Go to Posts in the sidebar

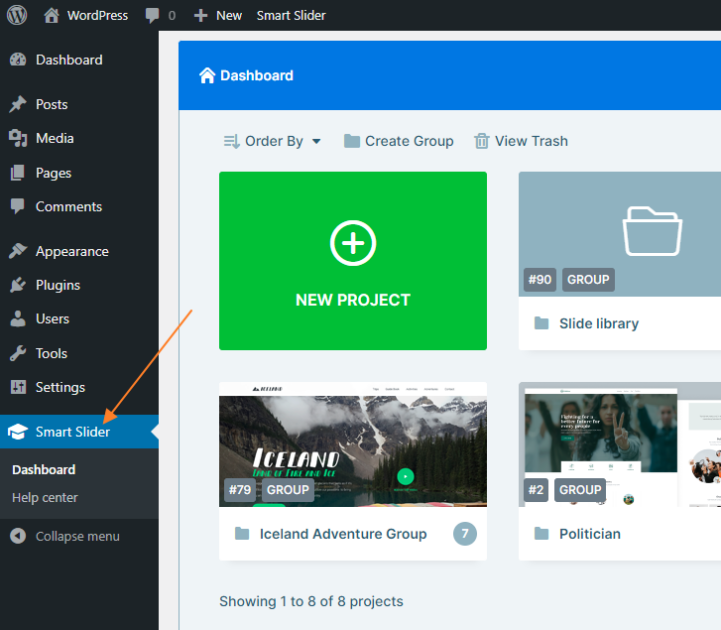79,104
